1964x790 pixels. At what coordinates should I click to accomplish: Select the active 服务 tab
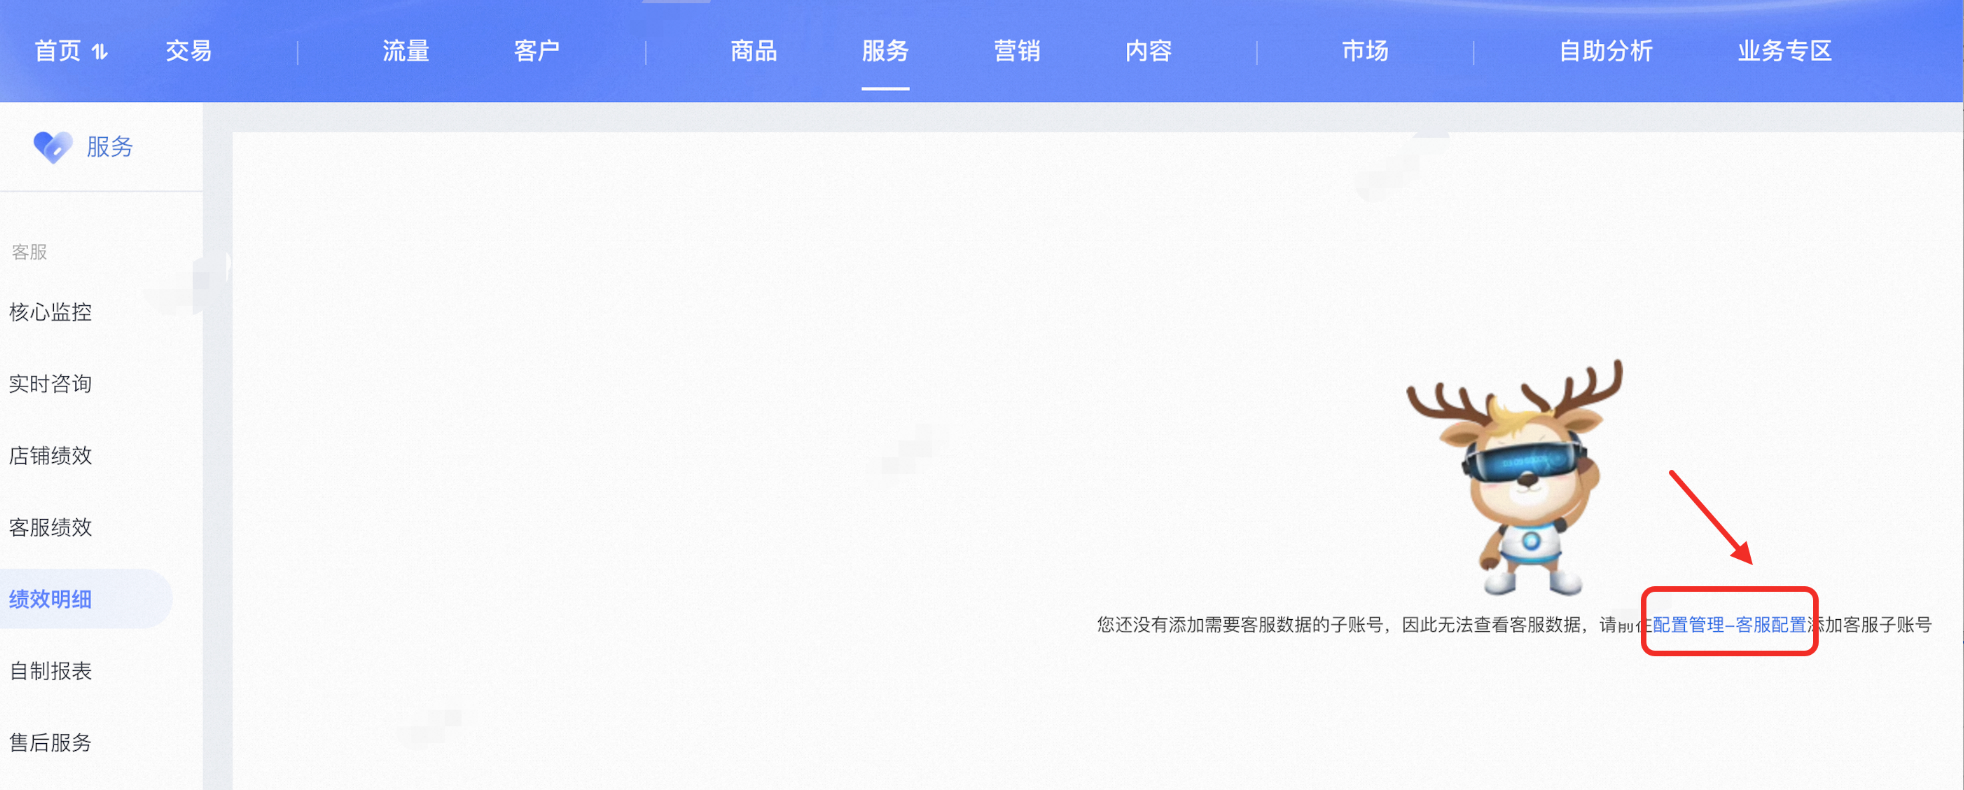(885, 51)
